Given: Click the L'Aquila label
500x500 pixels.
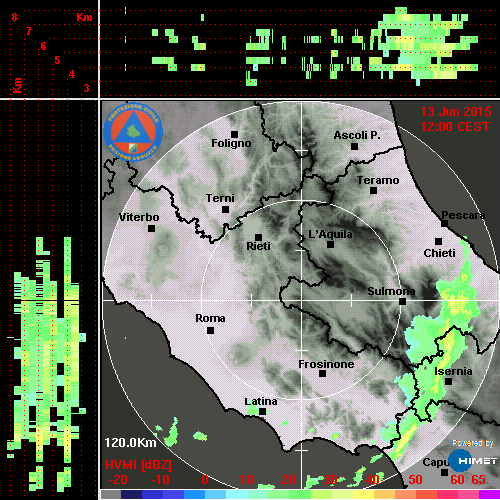Looking at the screenshot, I should pyautogui.click(x=330, y=234).
